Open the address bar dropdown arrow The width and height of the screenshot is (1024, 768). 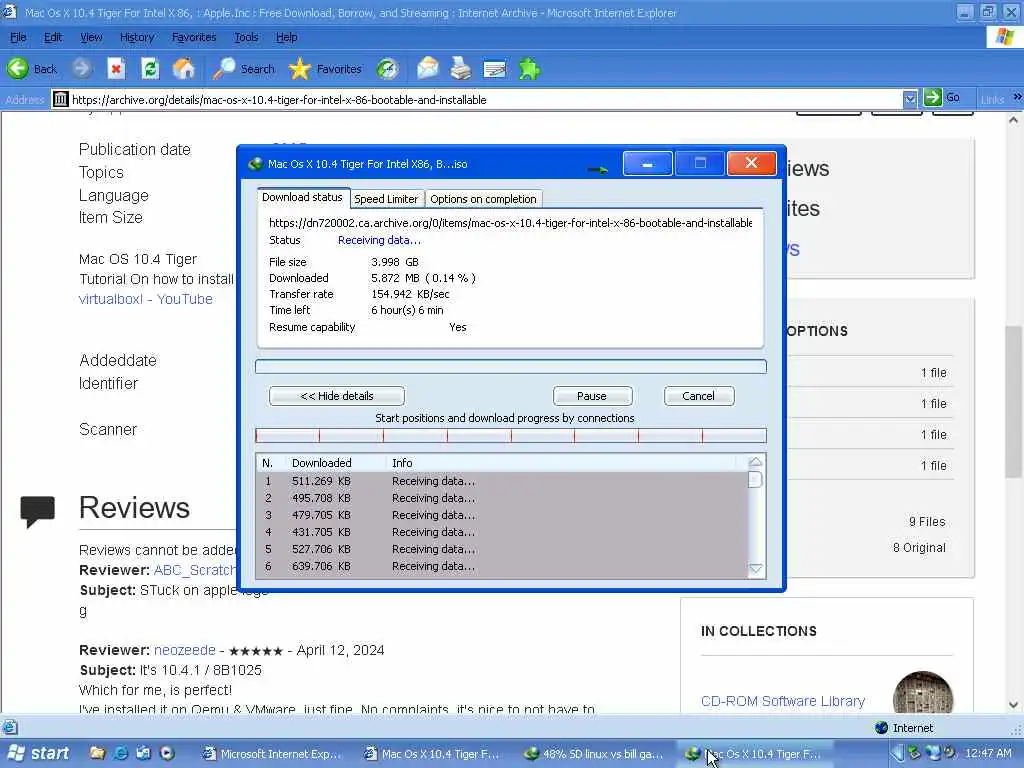910,99
